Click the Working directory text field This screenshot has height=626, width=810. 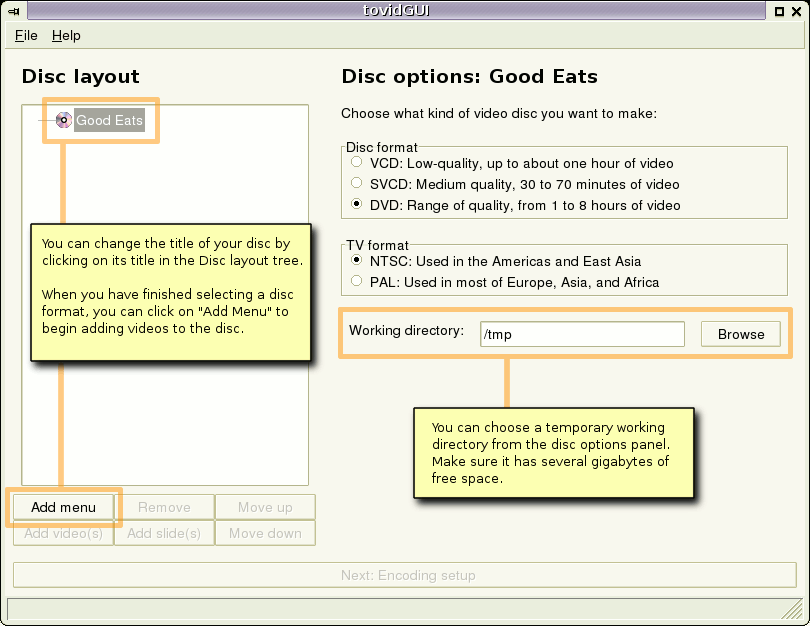click(582, 334)
